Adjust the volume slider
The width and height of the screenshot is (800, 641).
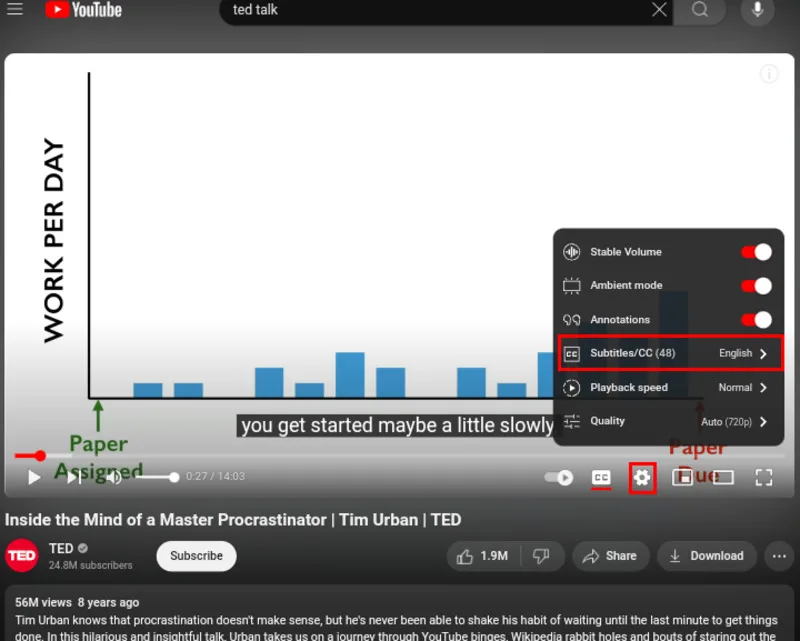(156, 477)
